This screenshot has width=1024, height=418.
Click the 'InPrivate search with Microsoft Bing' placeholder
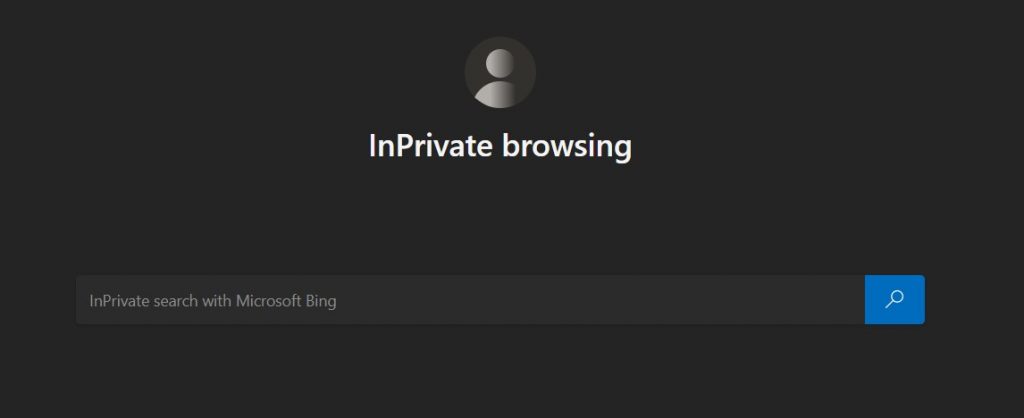click(213, 300)
